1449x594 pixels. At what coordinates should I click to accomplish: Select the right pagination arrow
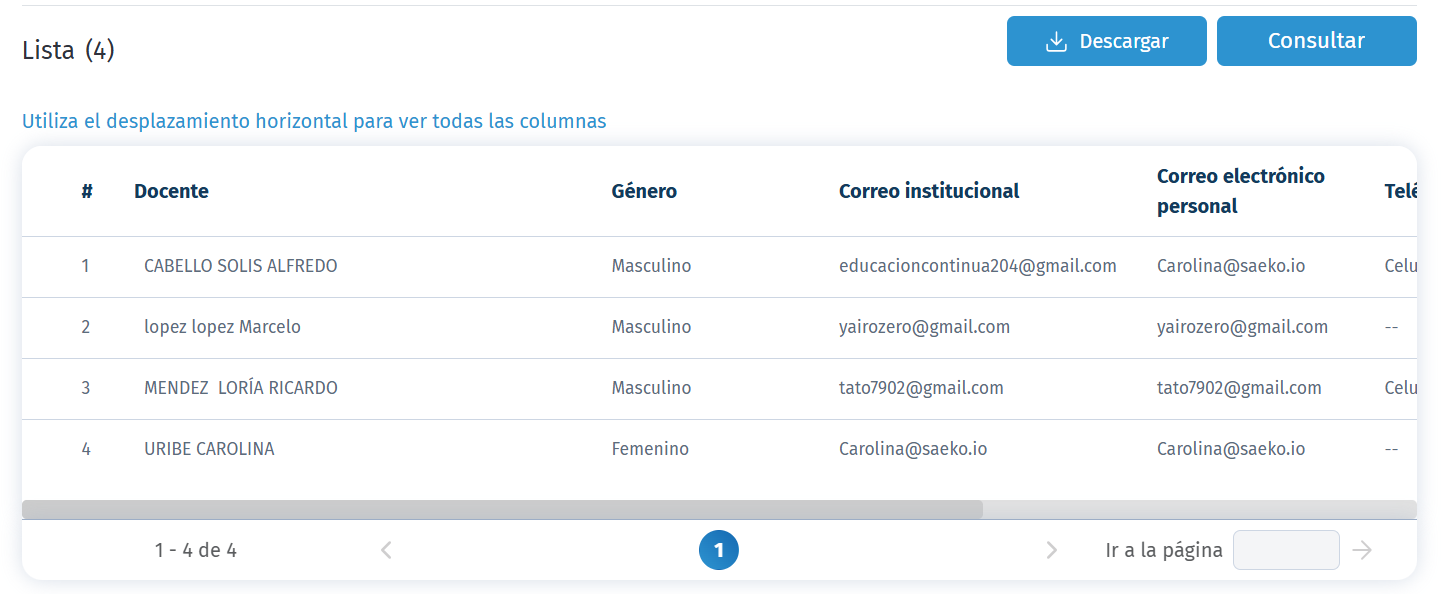(1051, 549)
